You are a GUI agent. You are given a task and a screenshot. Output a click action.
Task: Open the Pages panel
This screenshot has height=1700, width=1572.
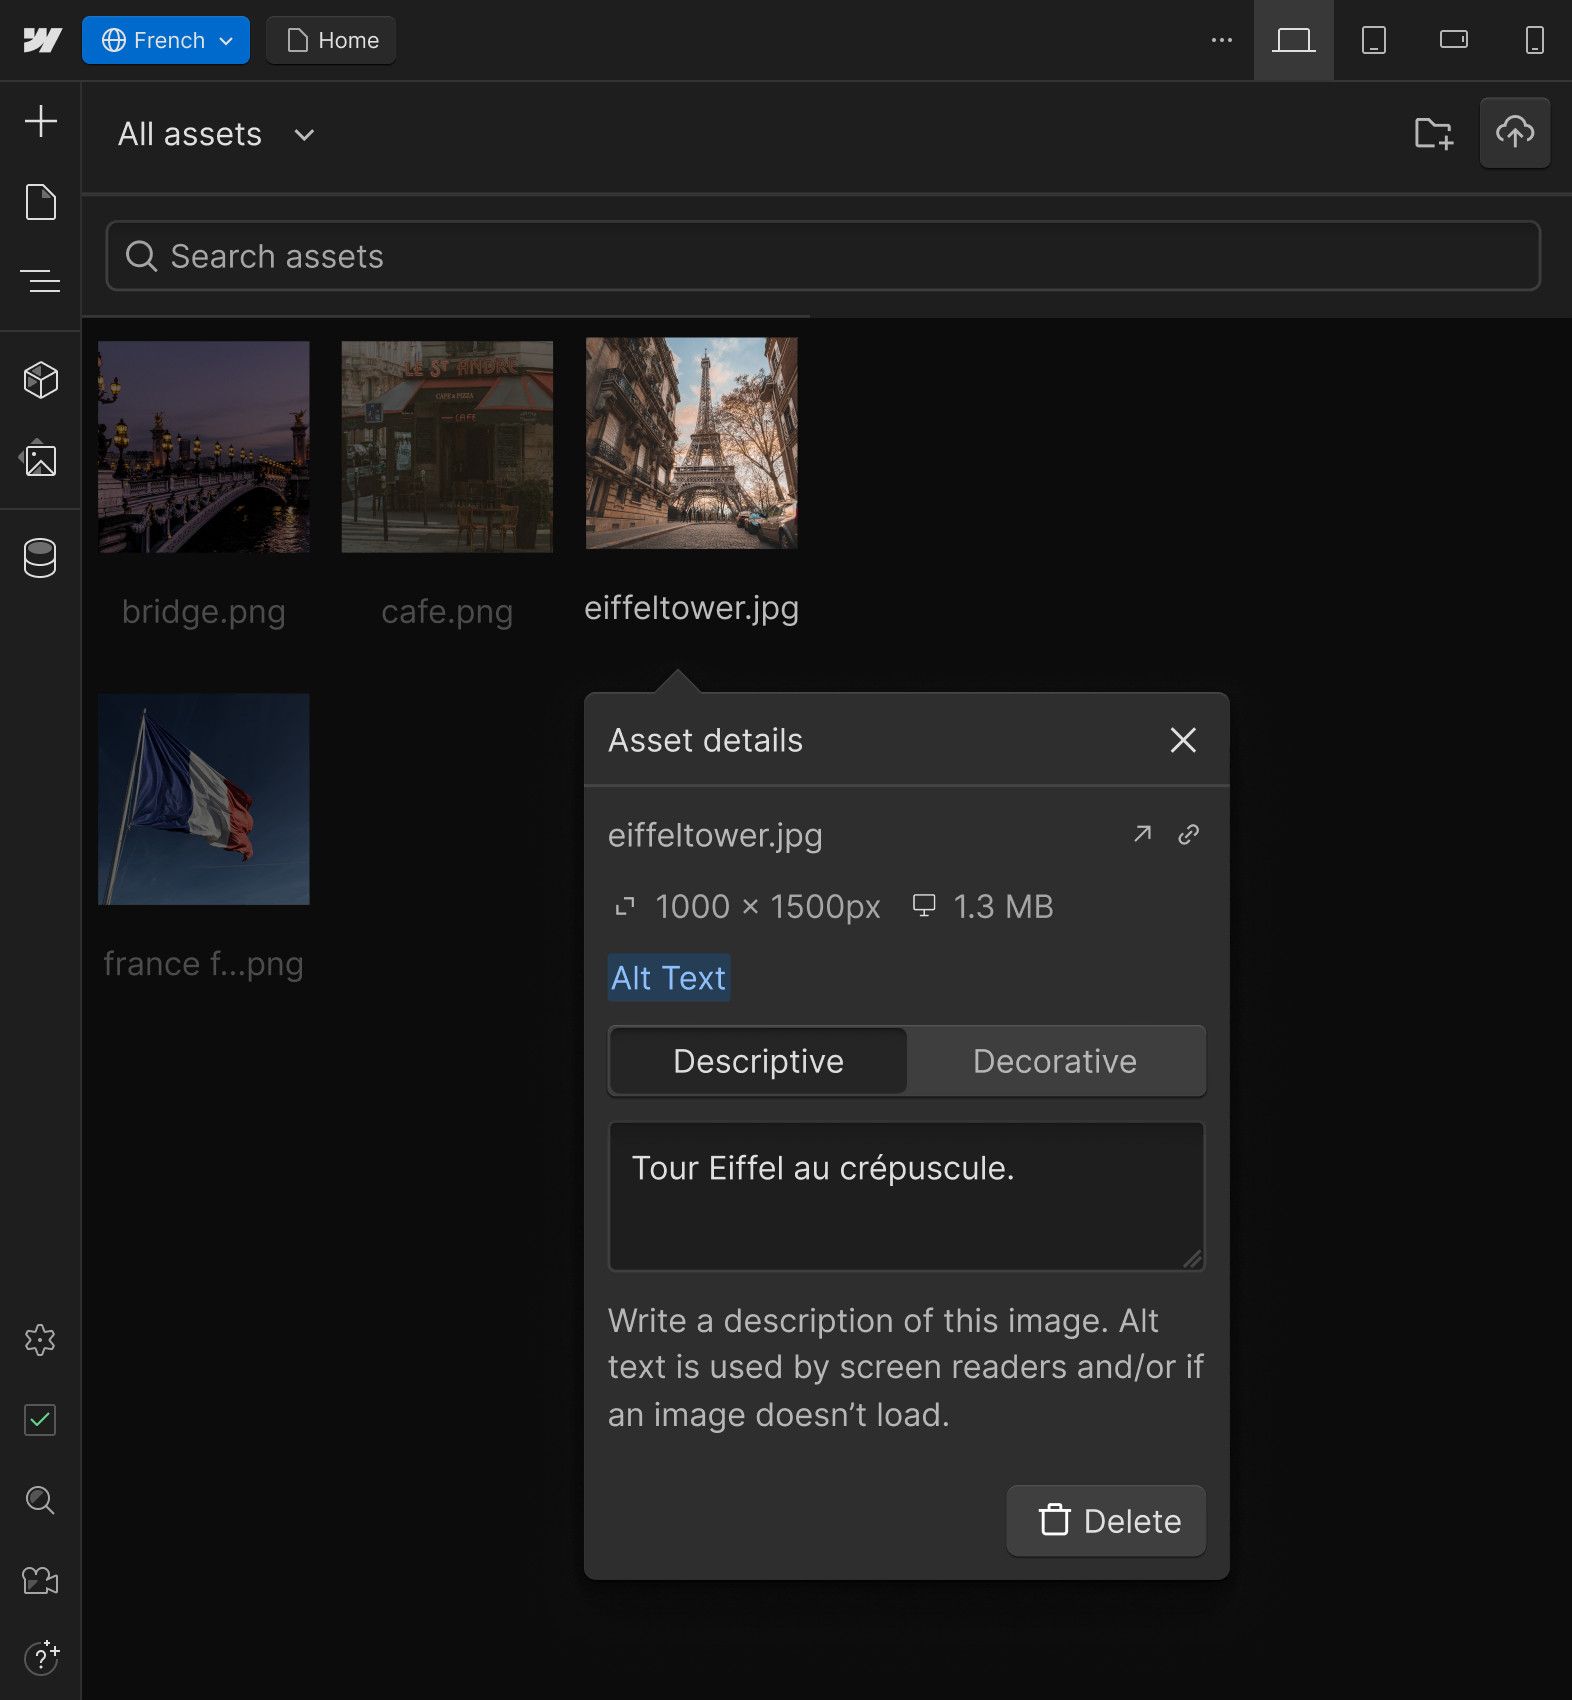point(40,202)
